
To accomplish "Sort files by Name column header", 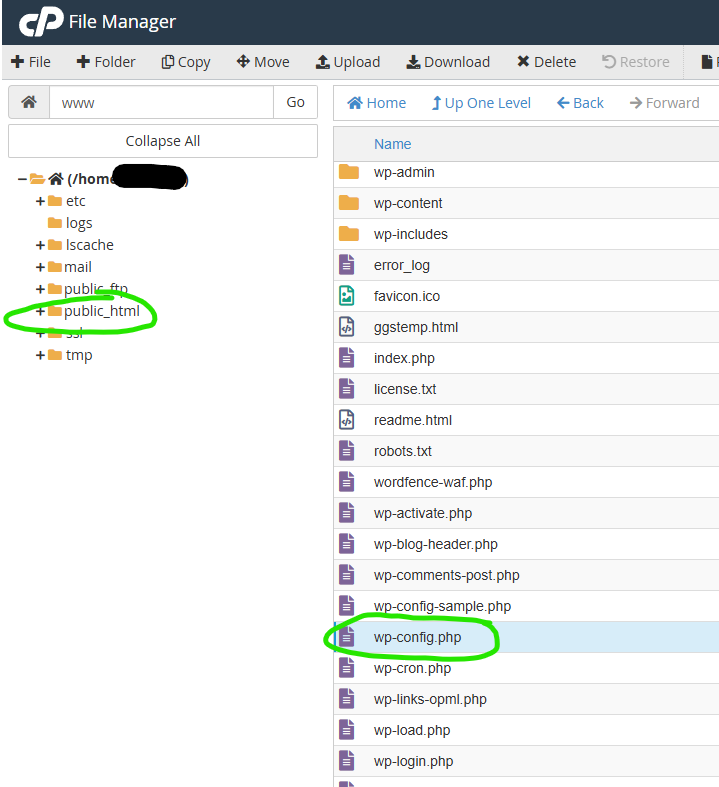I will point(392,145).
